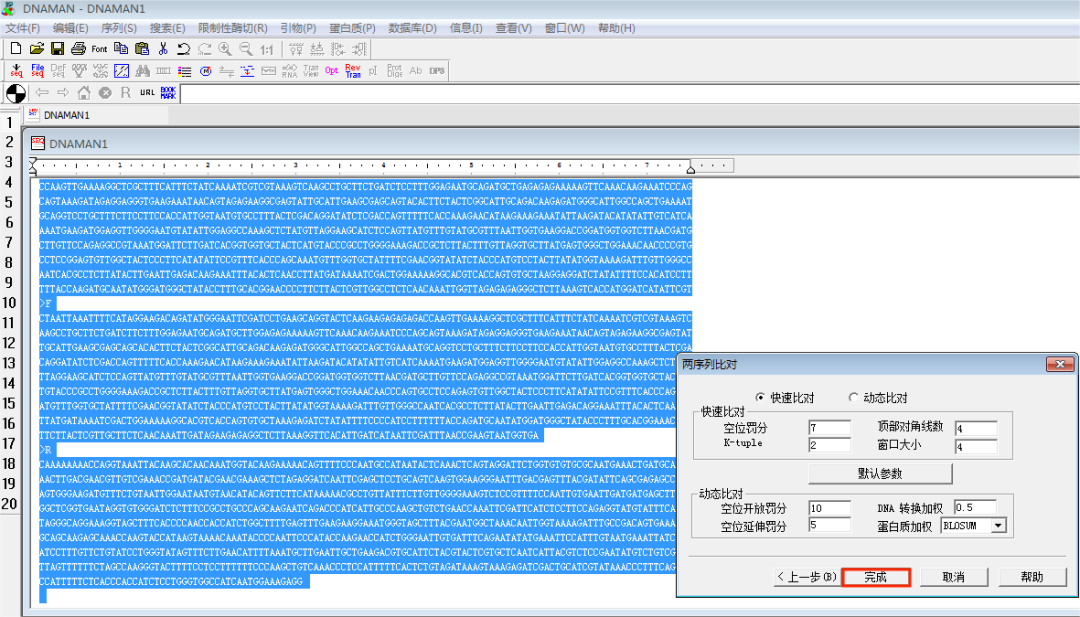The image size is (1080, 617).
Task: Click the RNA conversion toolbar icon
Action: tap(290, 69)
